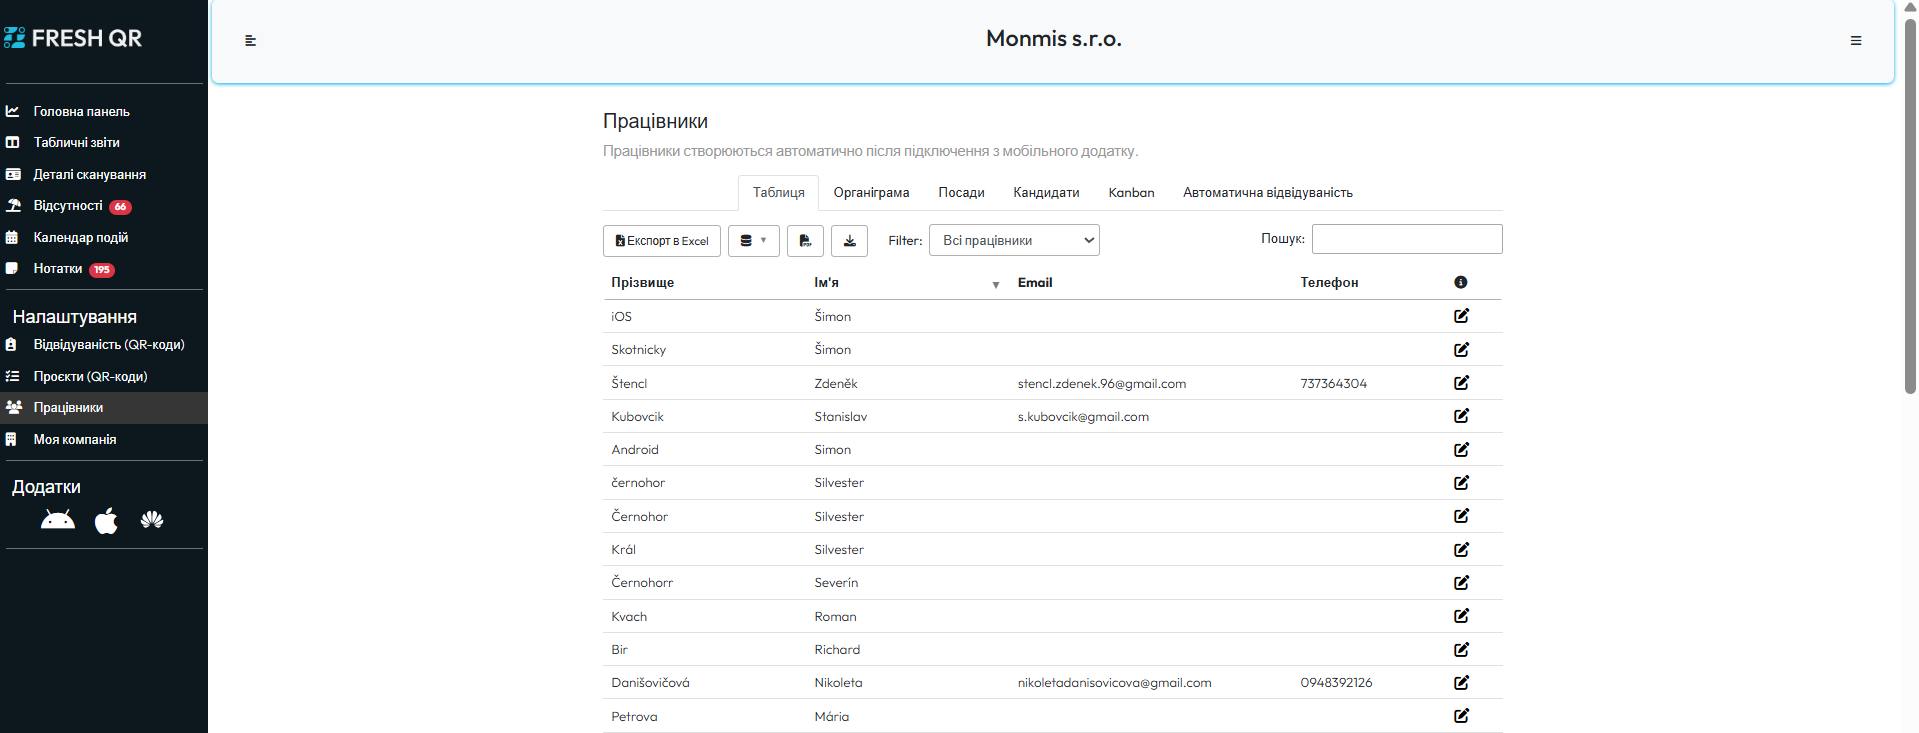Click the 'Експорт в Excel' button
Screen dimensions: 1919x733
tap(661, 241)
